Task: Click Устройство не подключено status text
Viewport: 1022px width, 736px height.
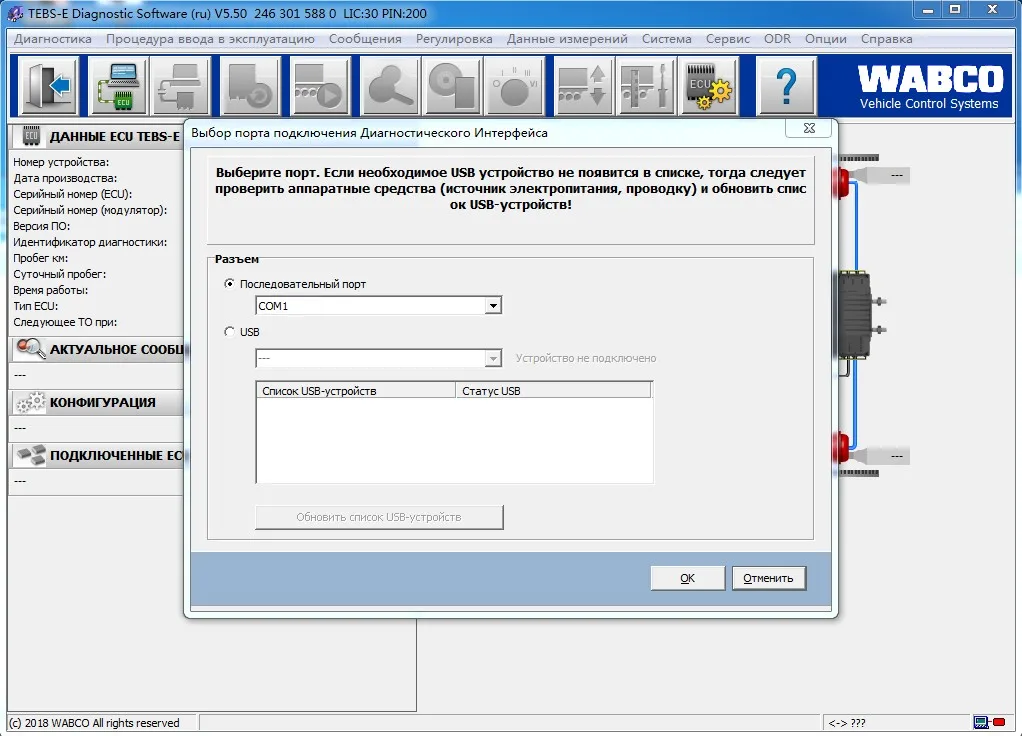Action: (x=586, y=358)
